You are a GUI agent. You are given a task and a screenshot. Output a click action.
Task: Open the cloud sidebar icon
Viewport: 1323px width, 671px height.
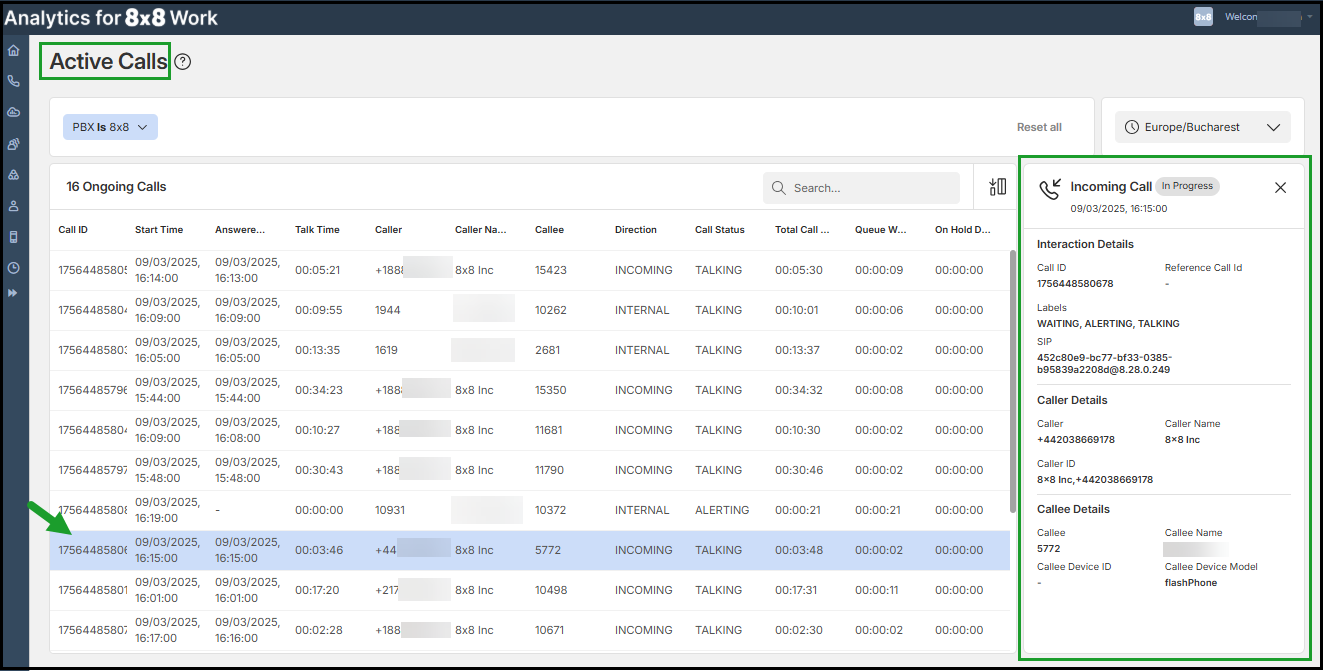click(x=14, y=112)
